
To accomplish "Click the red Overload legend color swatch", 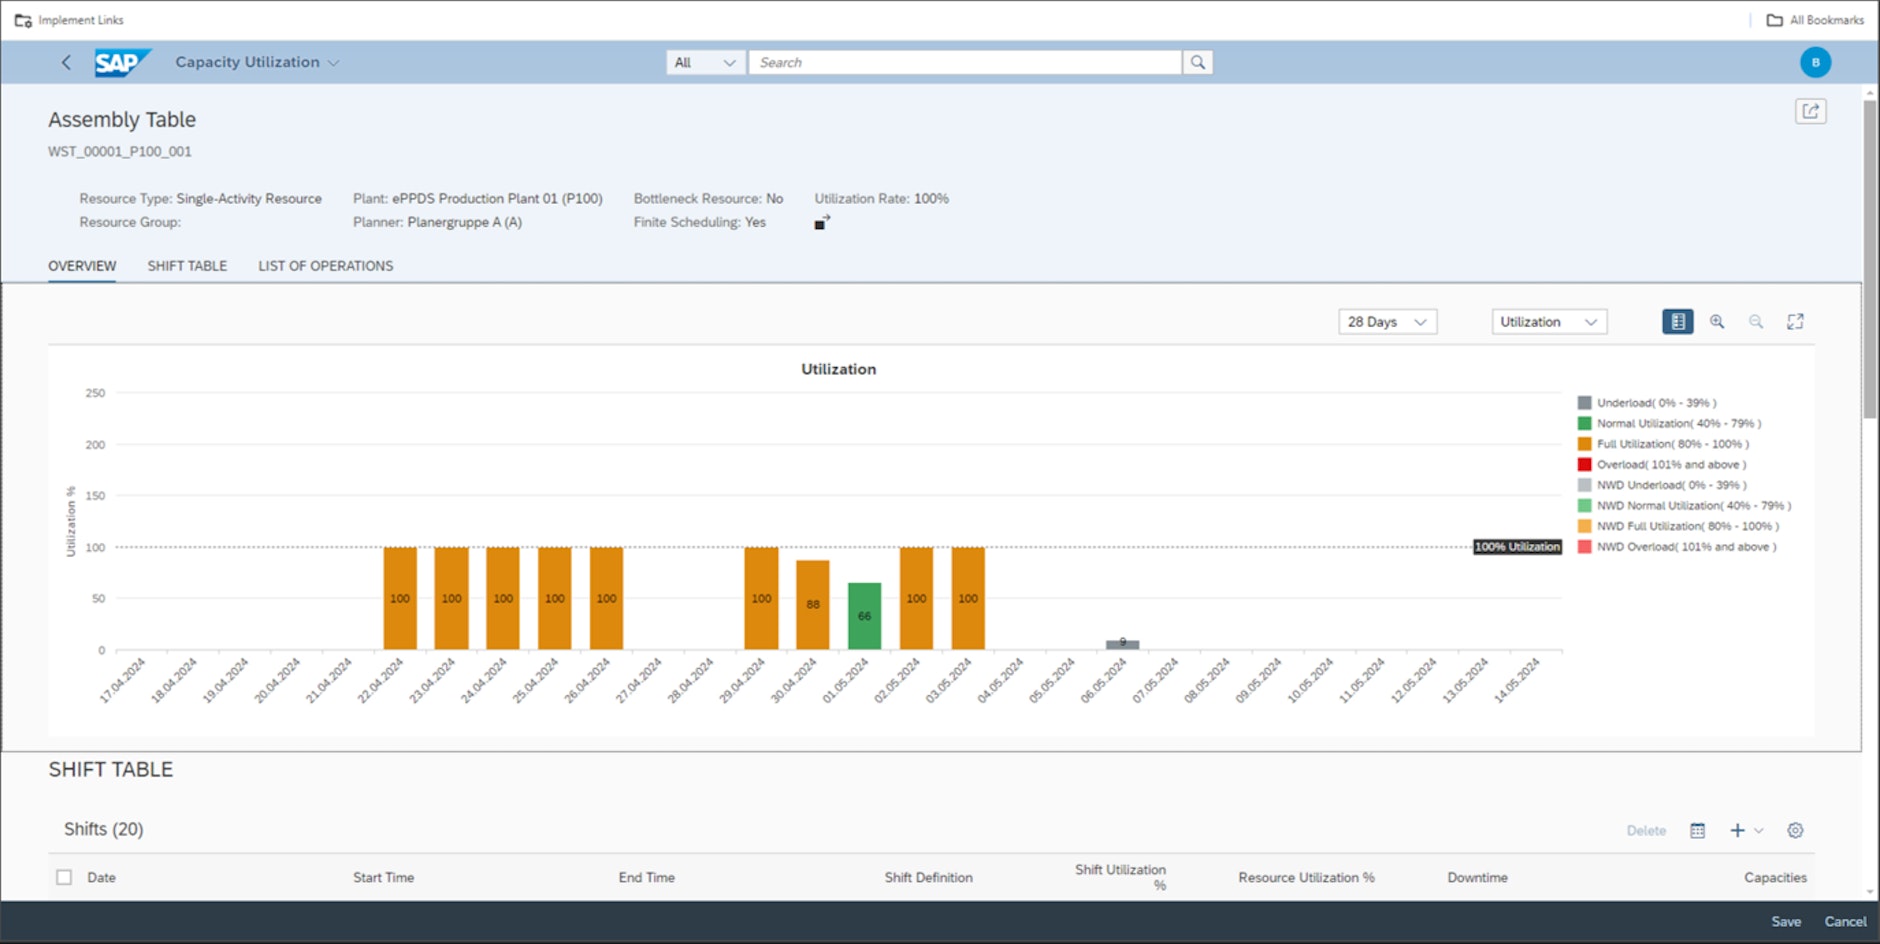I will click(x=1585, y=464).
